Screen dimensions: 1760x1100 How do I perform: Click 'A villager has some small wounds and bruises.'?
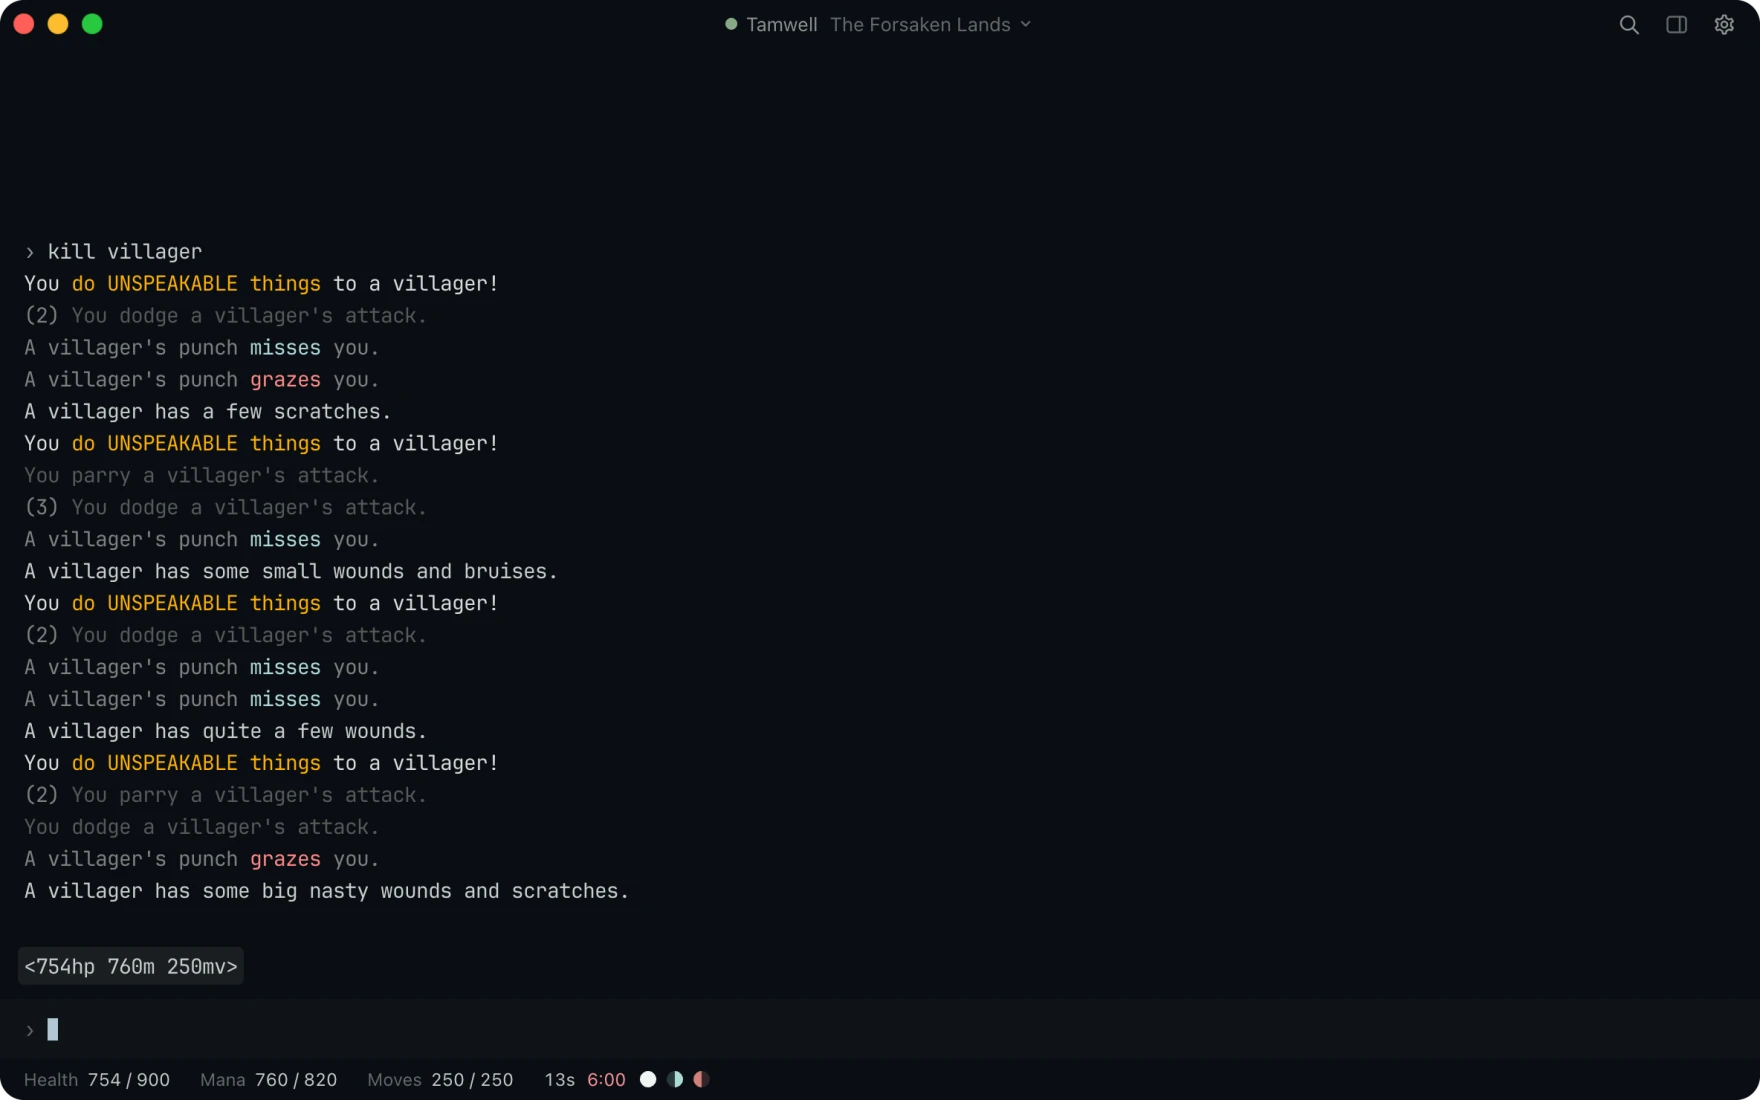click(291, 572)
